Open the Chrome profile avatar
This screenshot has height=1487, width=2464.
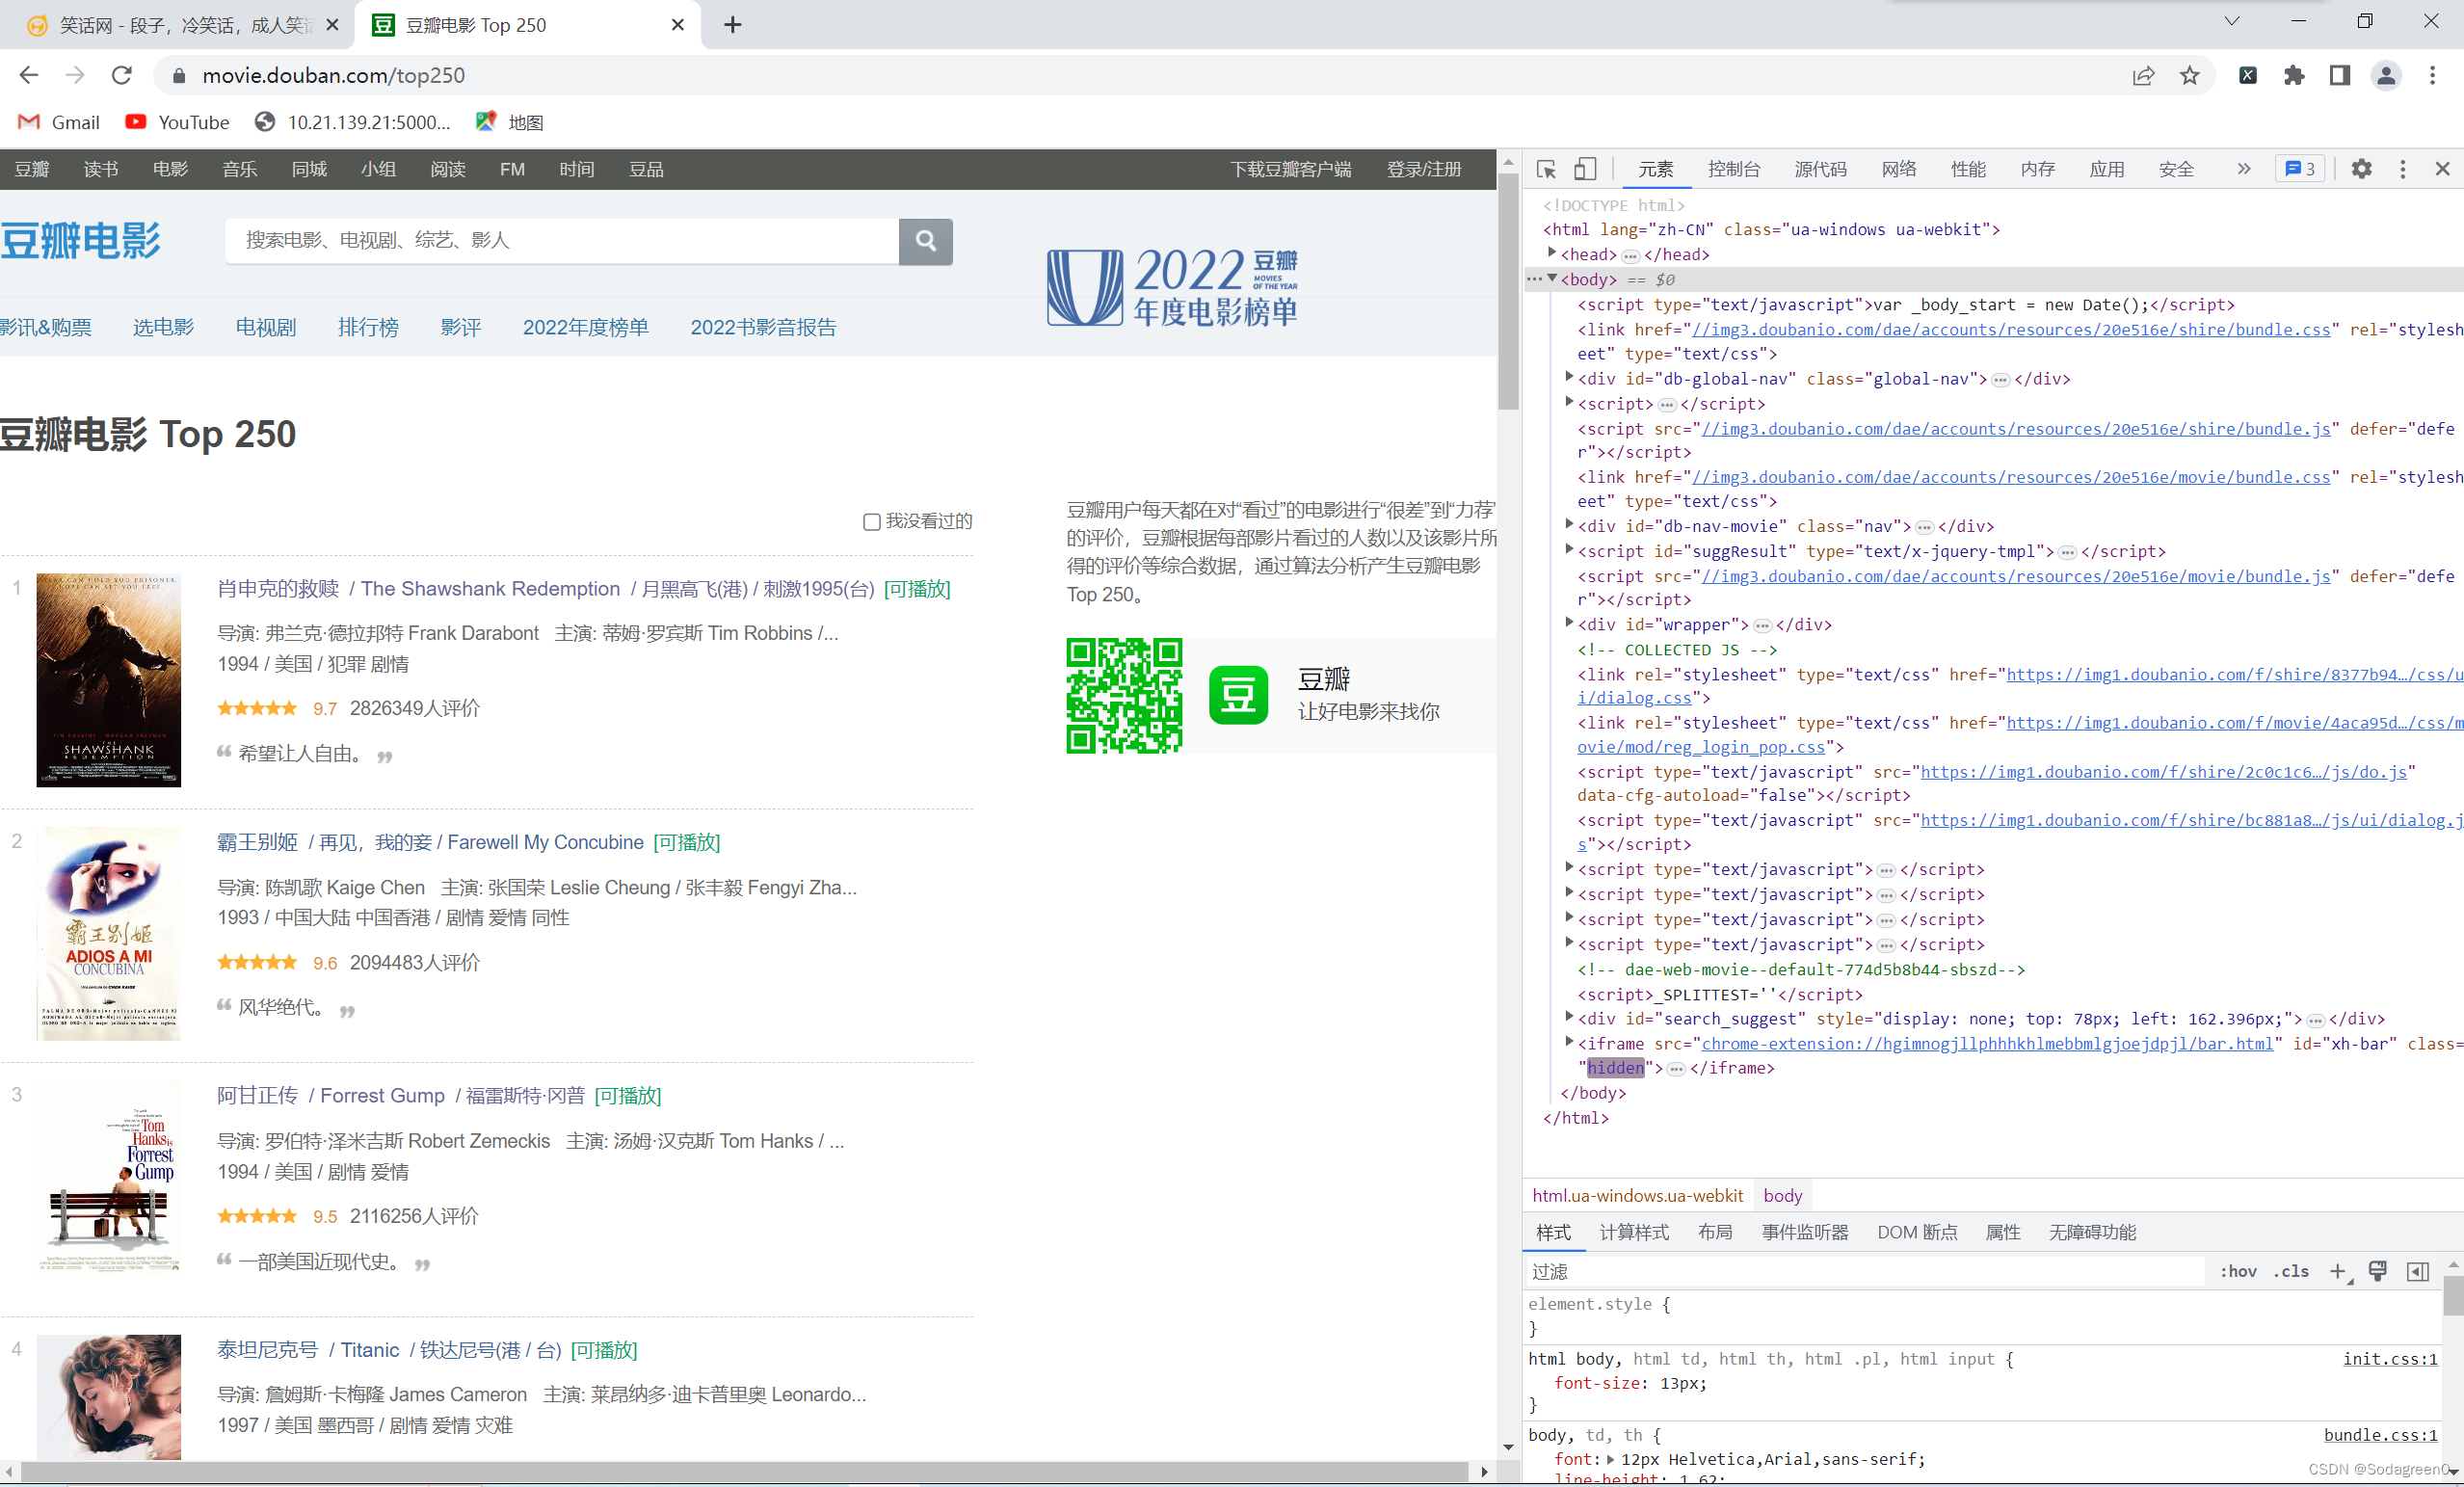coord(2386,75)
